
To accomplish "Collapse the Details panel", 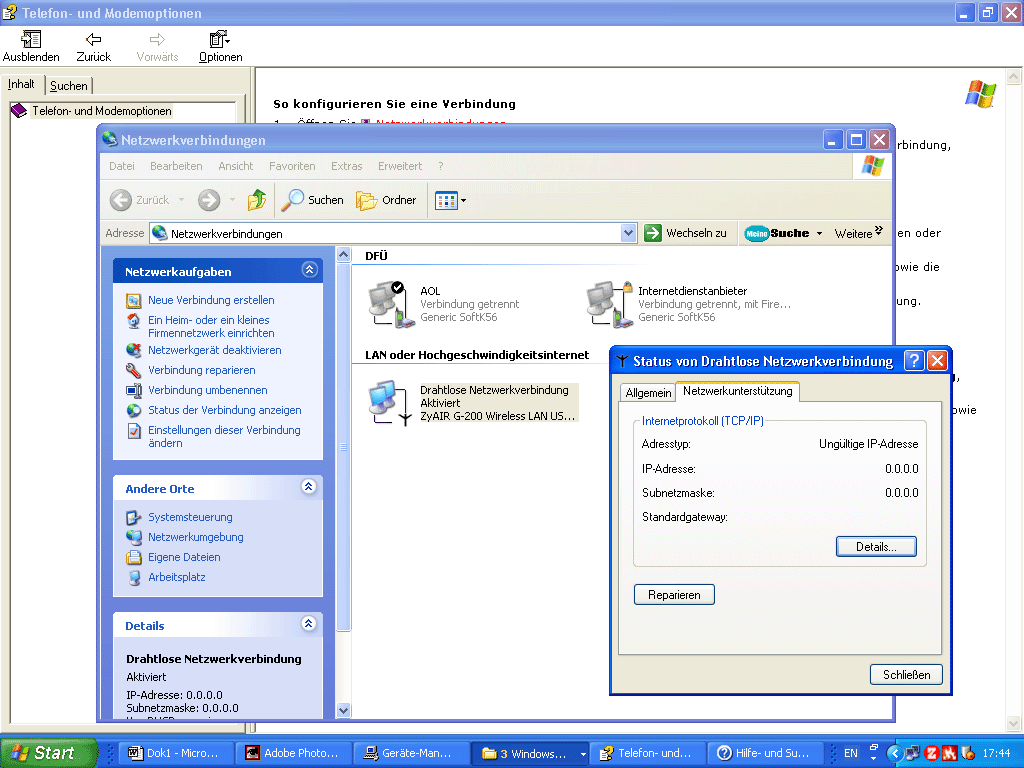I will click(x=309, y=624).
